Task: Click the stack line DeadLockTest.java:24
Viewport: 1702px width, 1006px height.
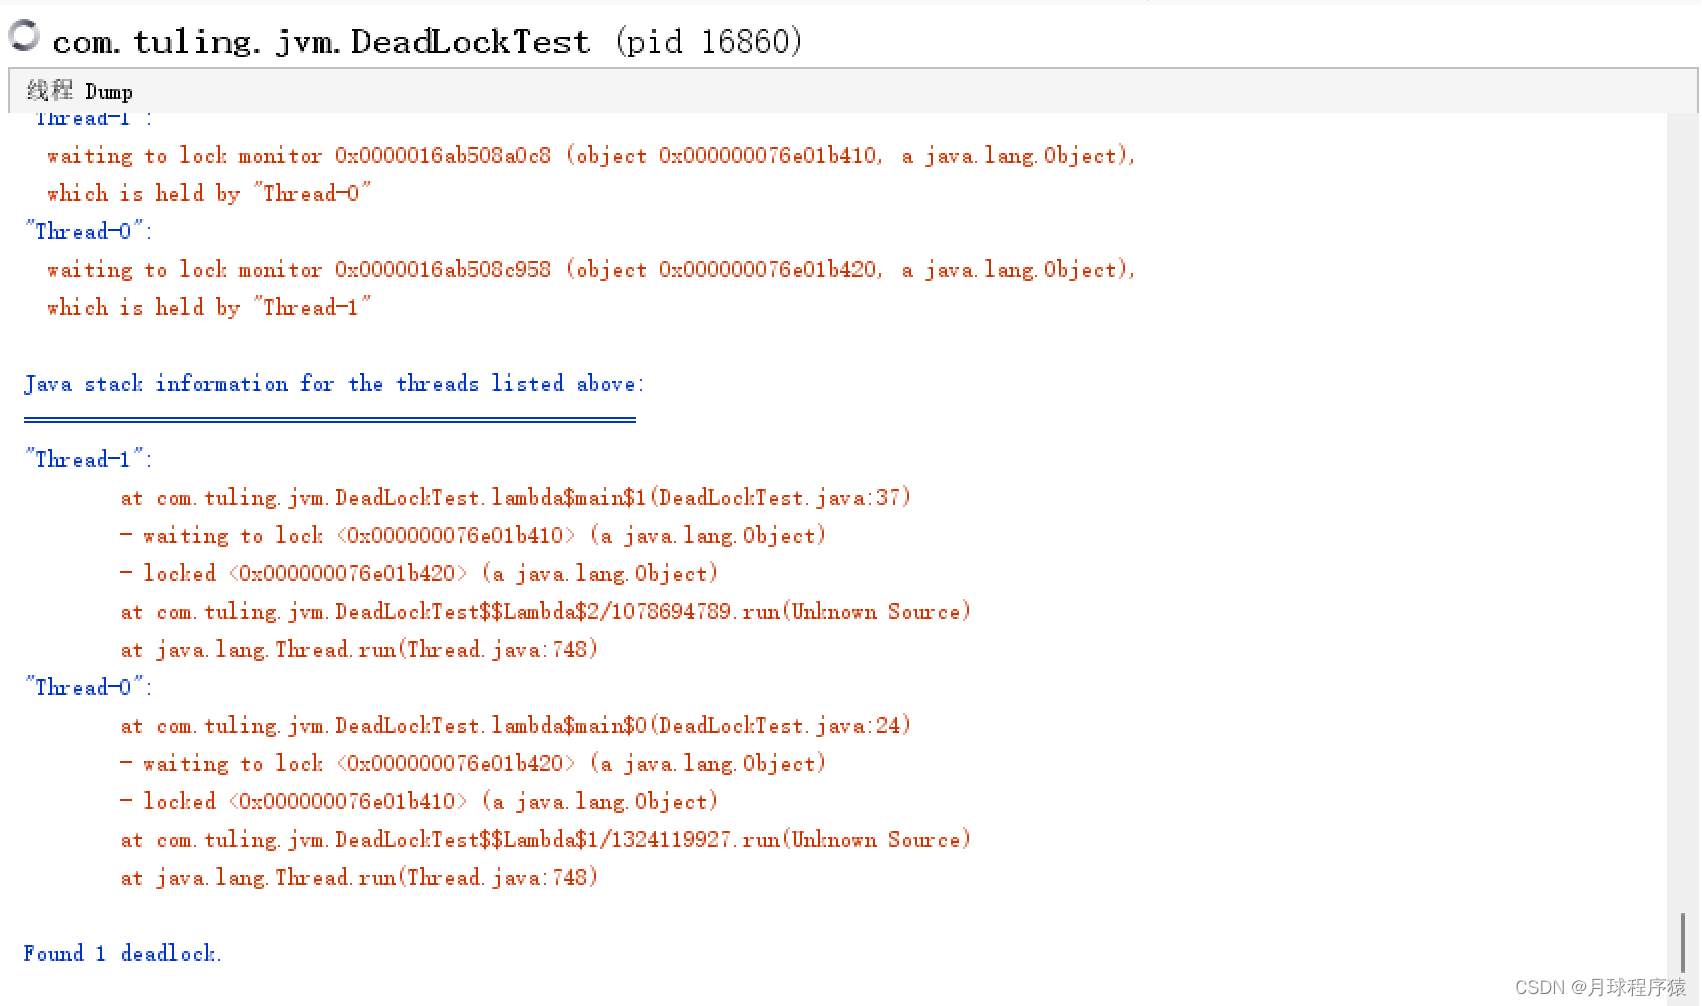Action: 515,726
